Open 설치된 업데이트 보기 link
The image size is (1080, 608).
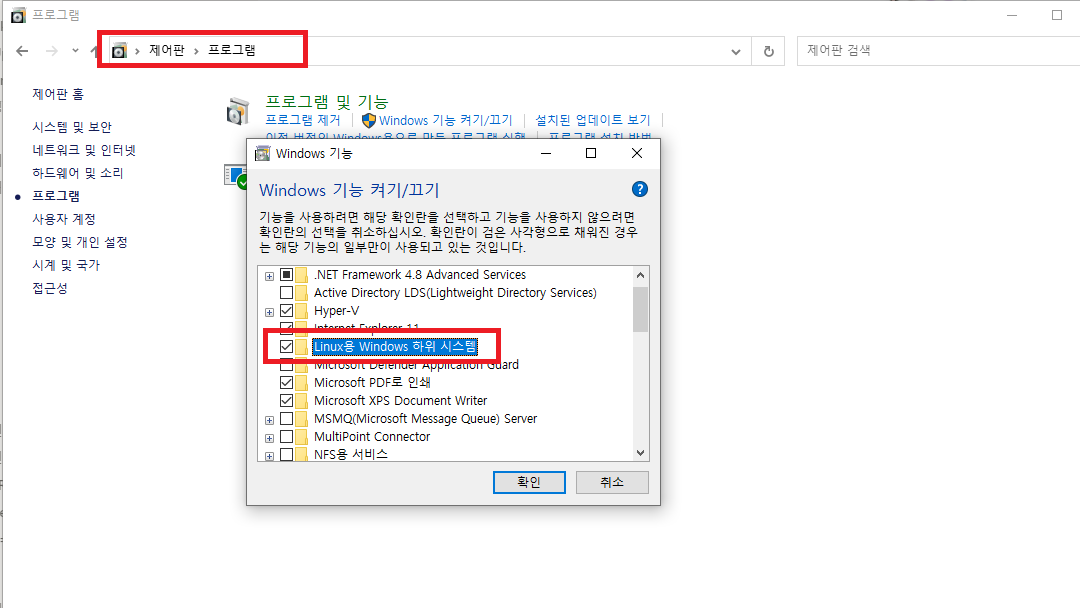592,120
